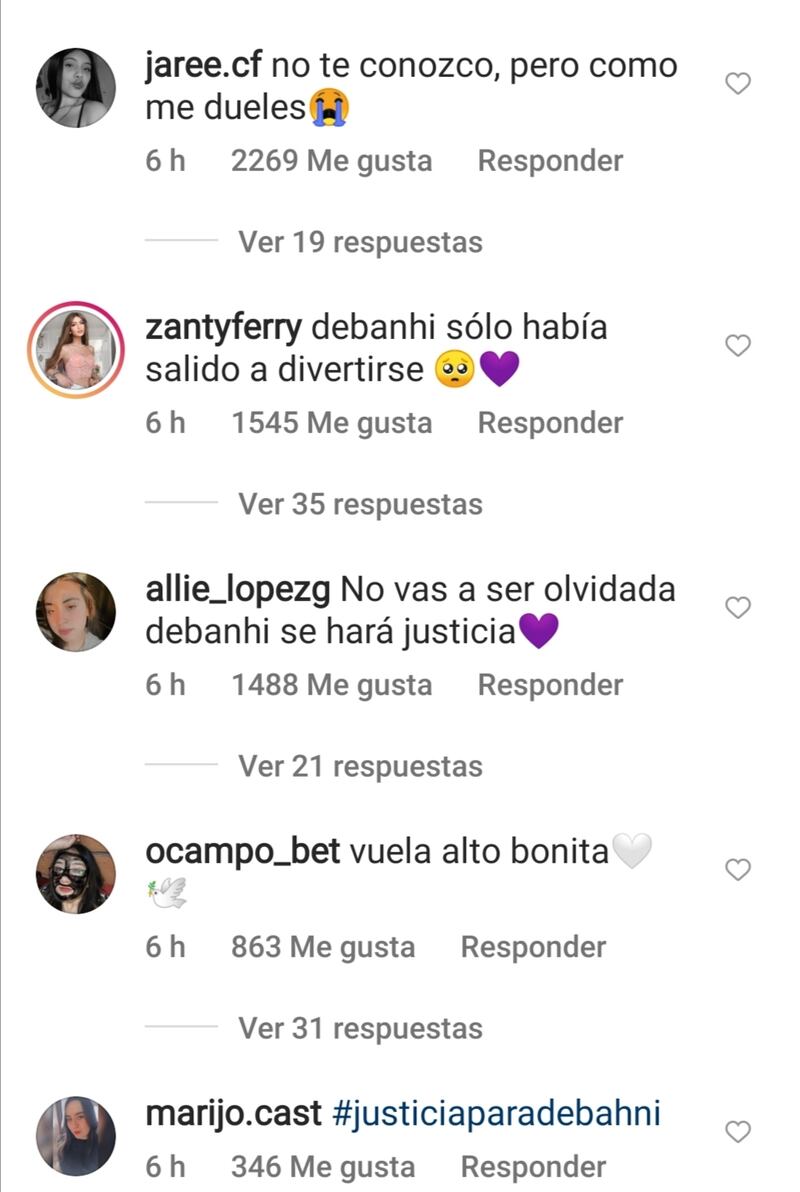Expand 'Ver 35 respuestas' replies
Viewport: 800px width, 1192px height.
pos(360,504)
